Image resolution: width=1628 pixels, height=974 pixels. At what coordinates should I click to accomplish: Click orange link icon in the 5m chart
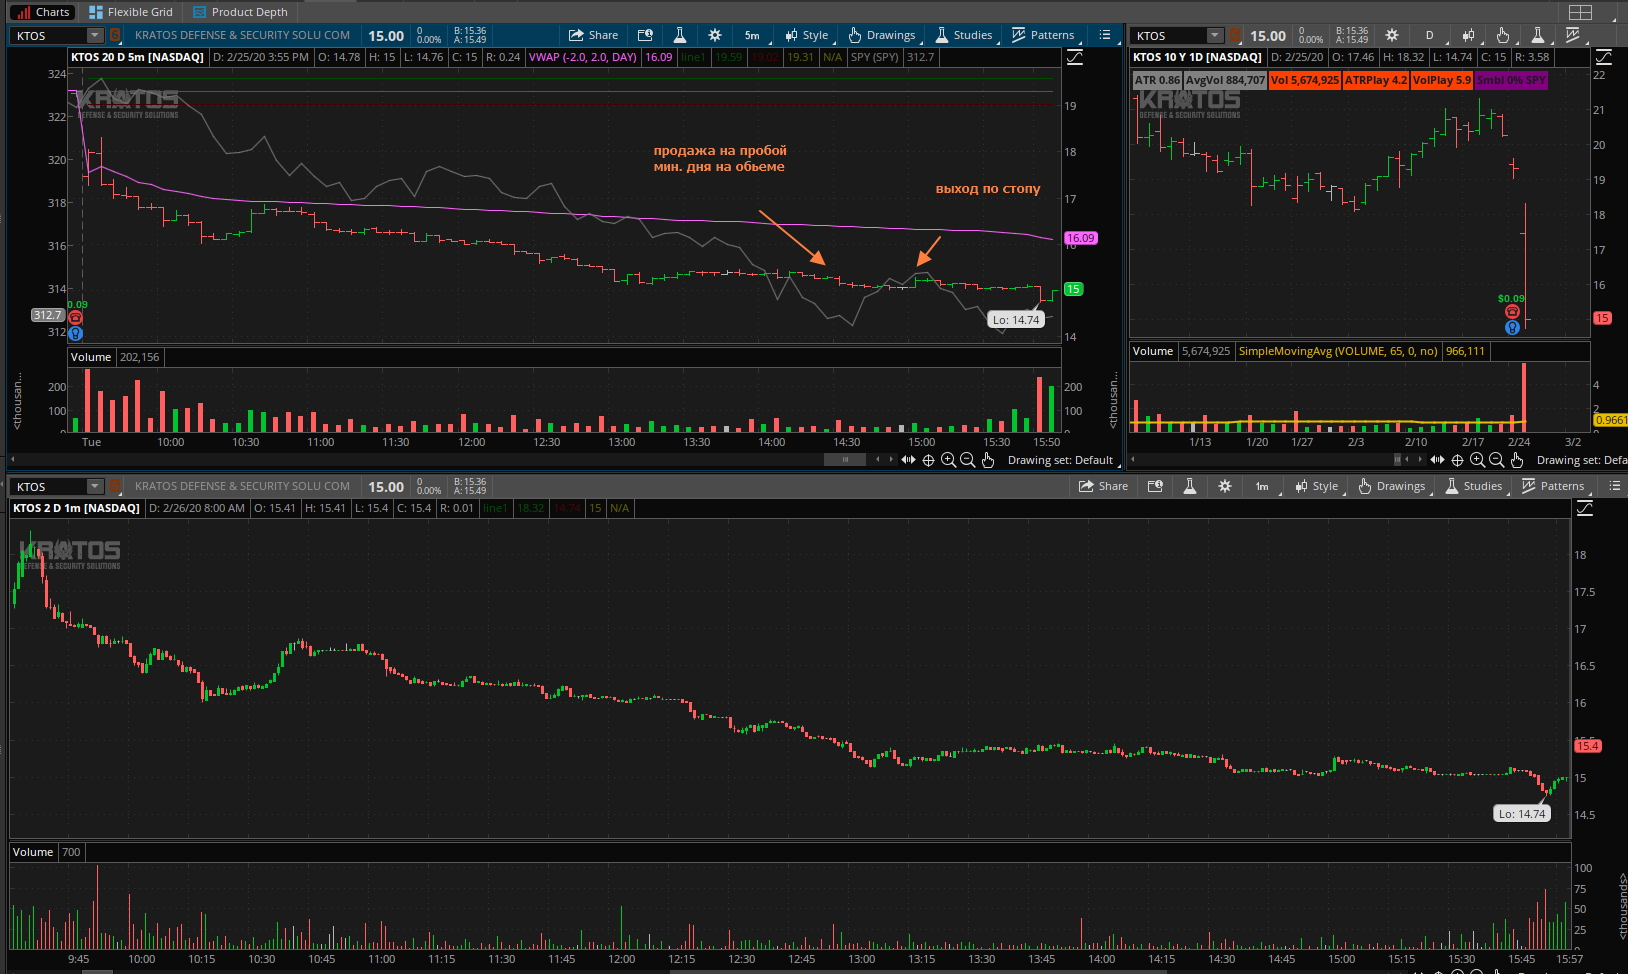115,35
